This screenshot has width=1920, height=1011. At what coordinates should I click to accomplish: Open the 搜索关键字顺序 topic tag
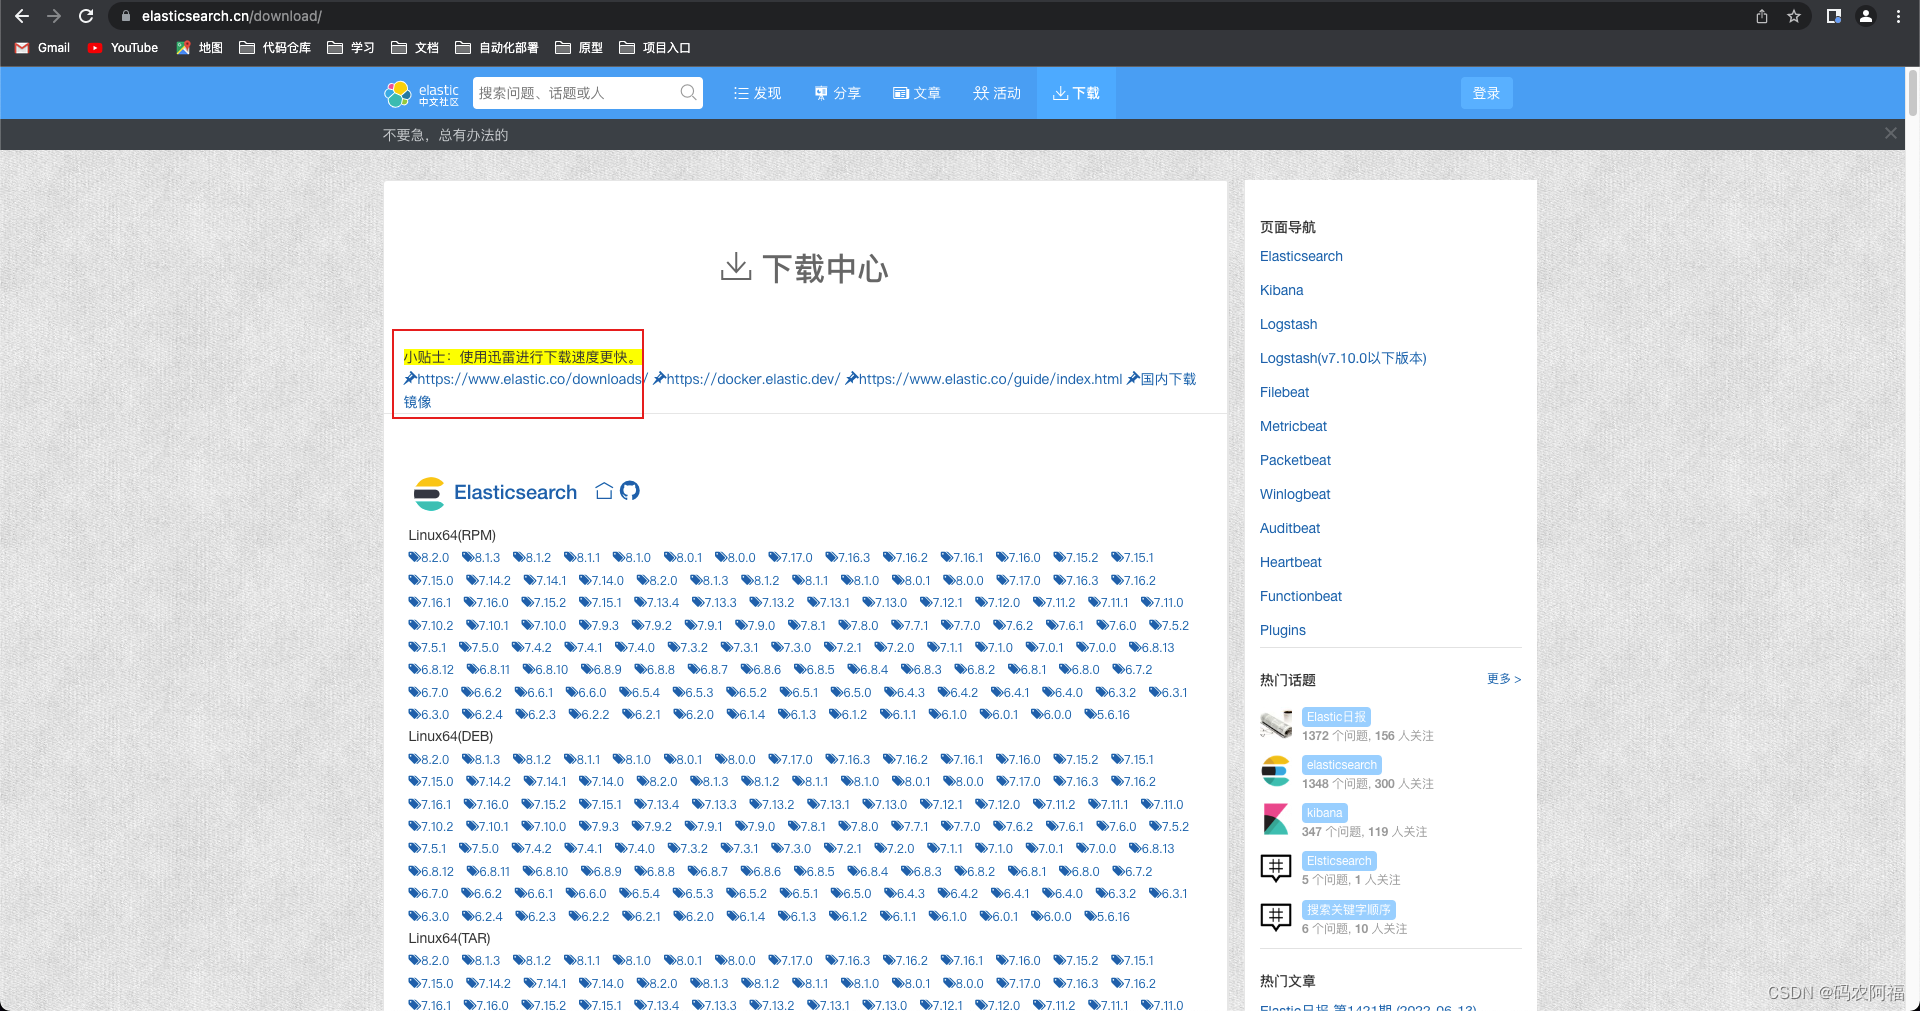[x=1348, y=910]
